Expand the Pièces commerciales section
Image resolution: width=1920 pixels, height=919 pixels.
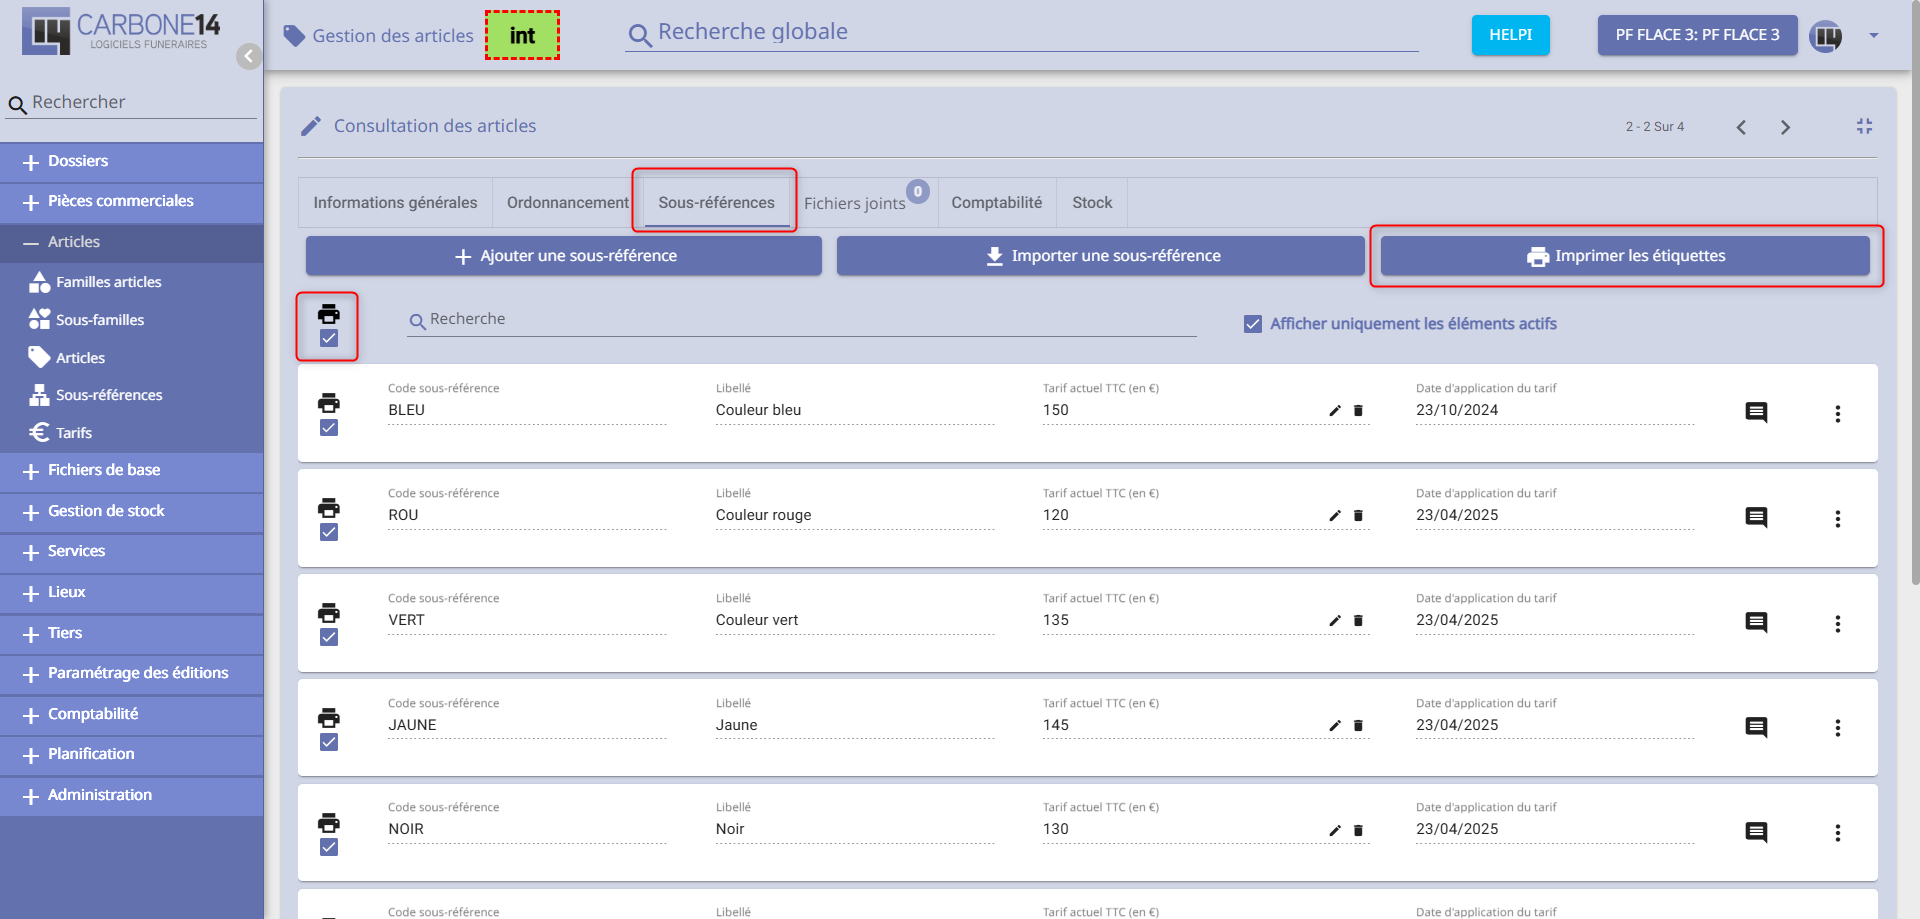(x=131, y=202)
